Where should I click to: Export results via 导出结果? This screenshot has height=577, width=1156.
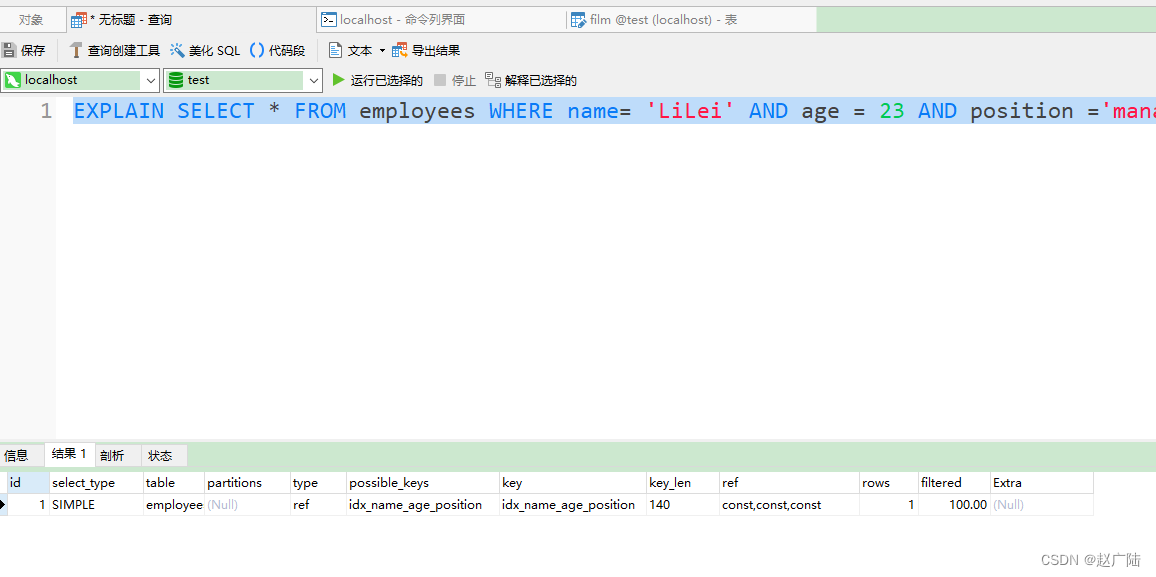click(x=426, y=50)
